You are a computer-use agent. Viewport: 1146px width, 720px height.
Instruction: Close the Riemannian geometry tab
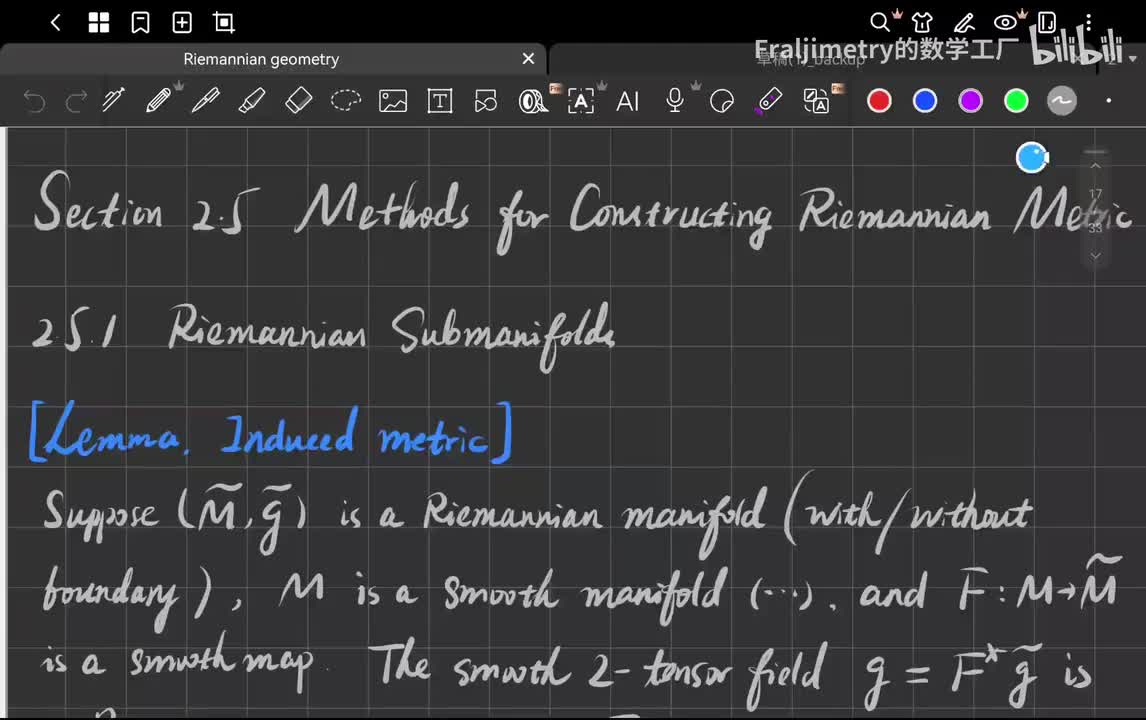coord(528,58)
